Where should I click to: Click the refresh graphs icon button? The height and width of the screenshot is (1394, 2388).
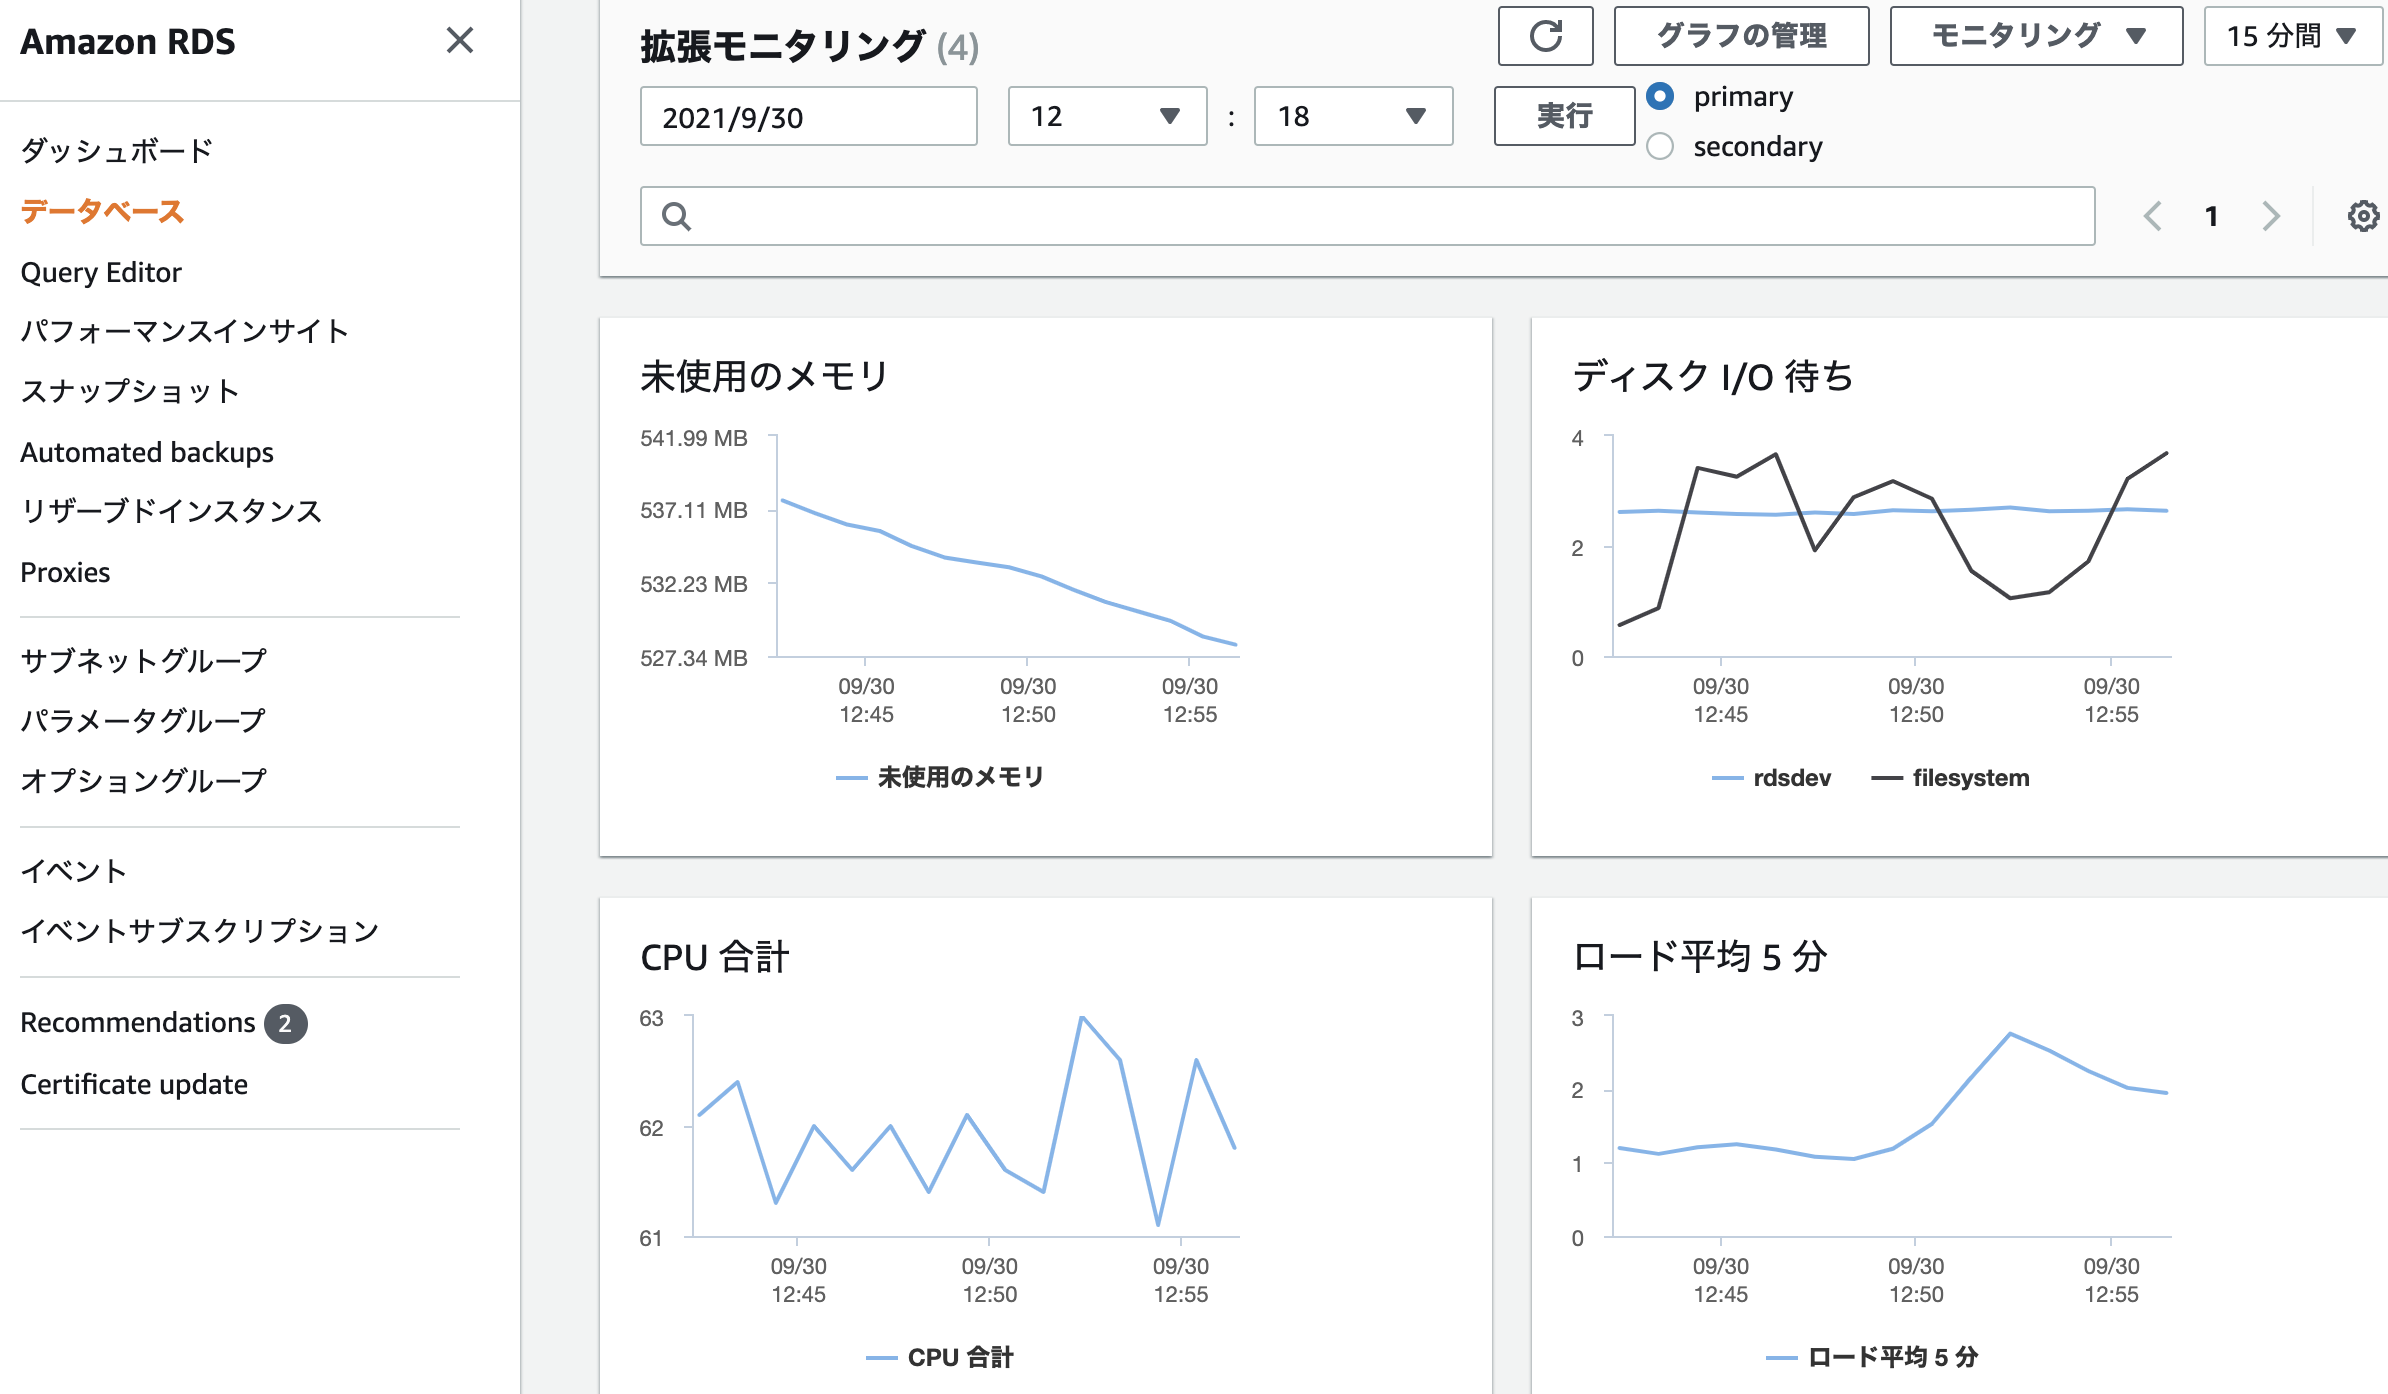click(1545, 36)
